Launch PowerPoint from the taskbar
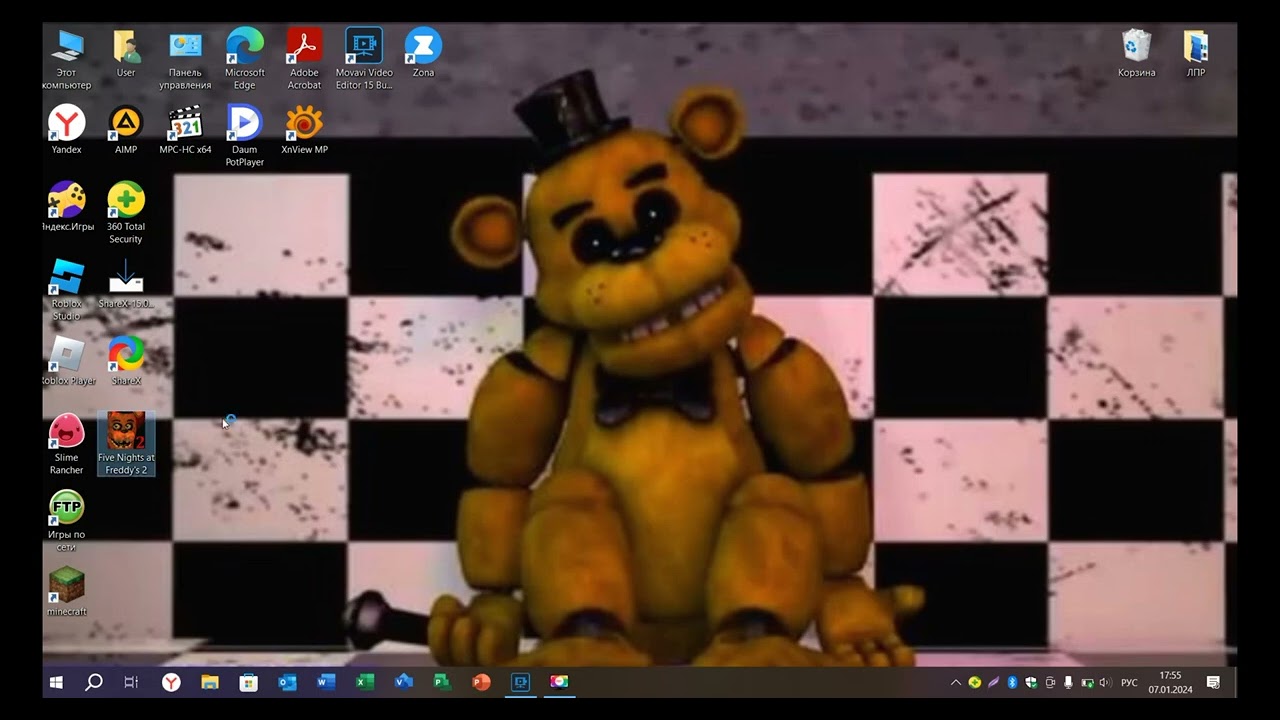Viewport: 1280px width, 720px height. (481, 682)
